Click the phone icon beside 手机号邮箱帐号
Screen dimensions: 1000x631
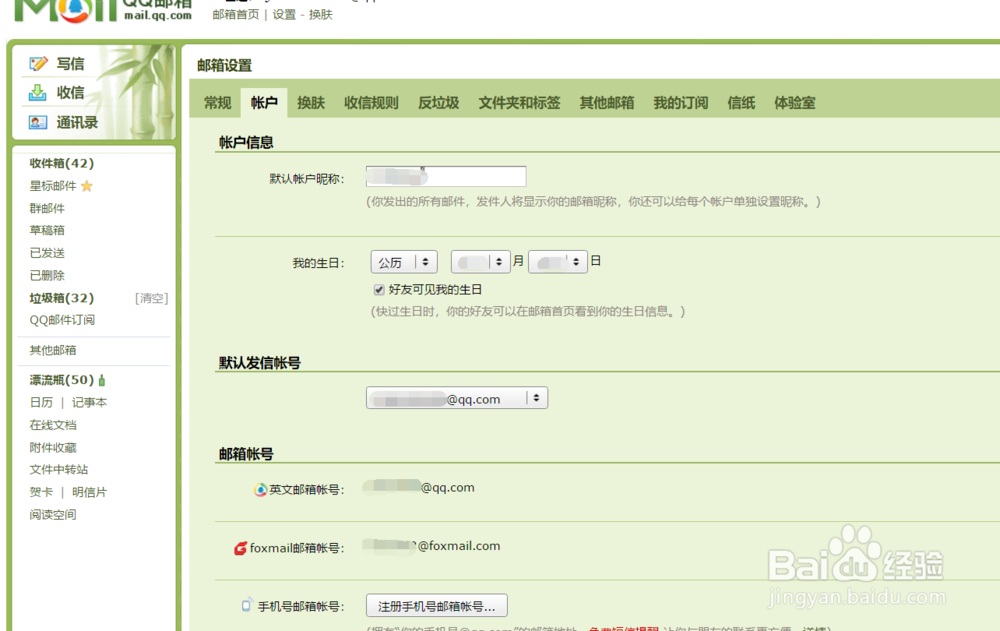pyautogui.click(x=247, y=605)
